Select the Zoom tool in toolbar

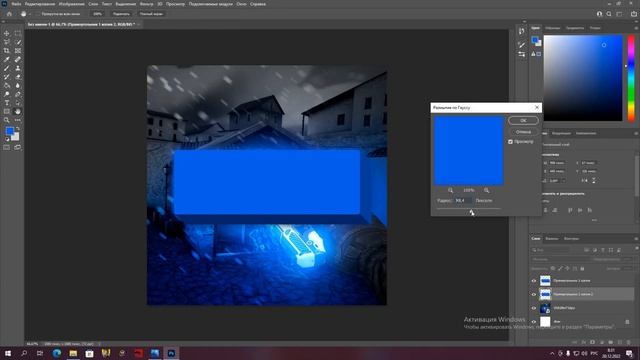[7, 120]
